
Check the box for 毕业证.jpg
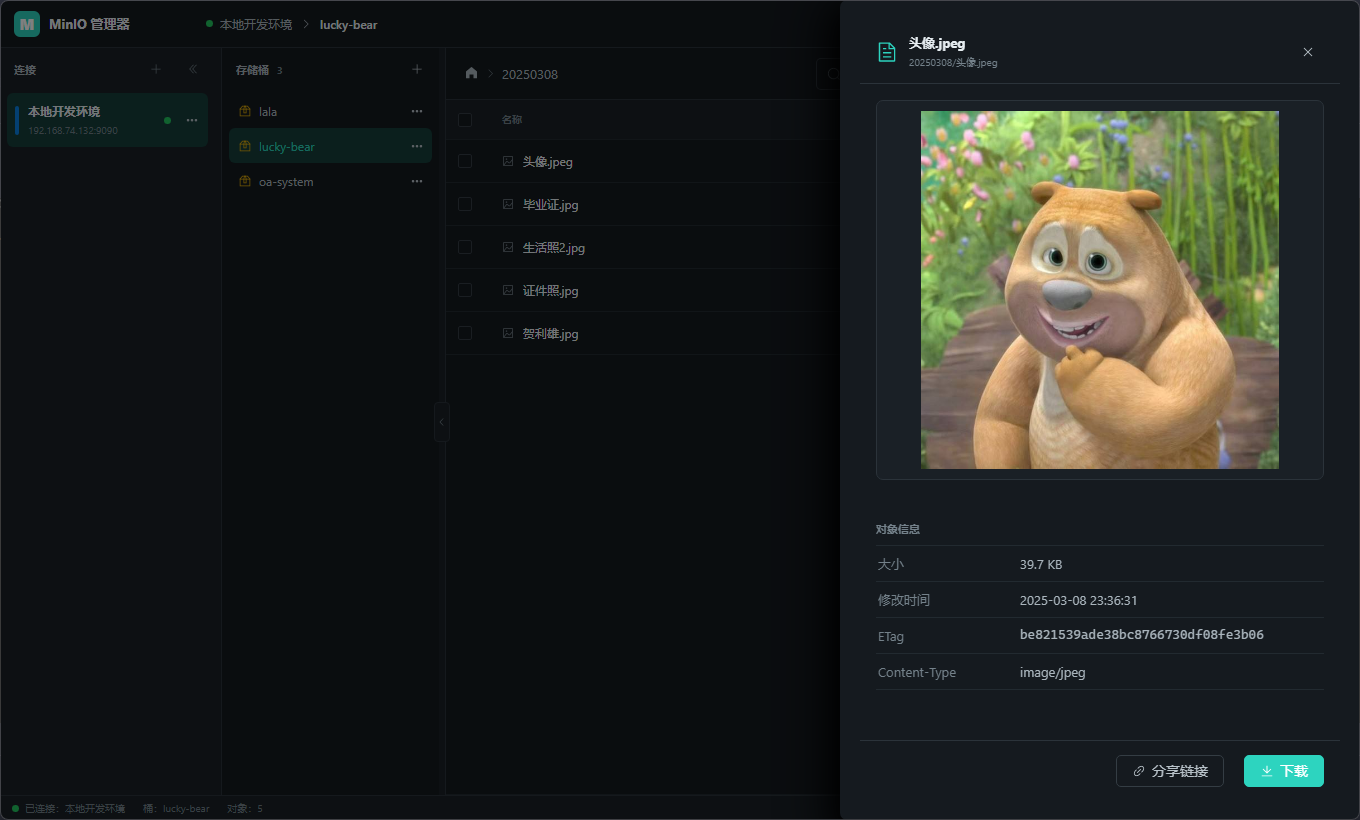(465, 204)
